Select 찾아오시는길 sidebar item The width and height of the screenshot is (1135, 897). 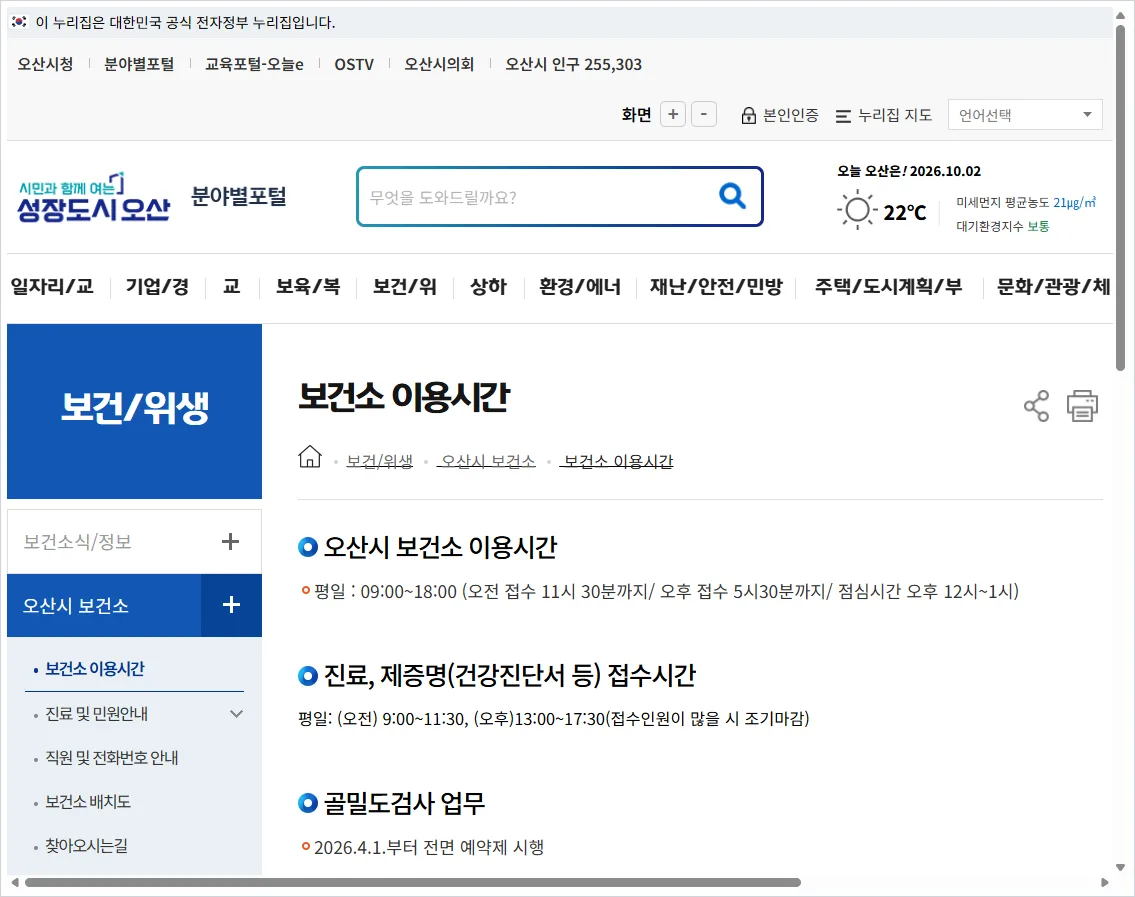(86, 846)
